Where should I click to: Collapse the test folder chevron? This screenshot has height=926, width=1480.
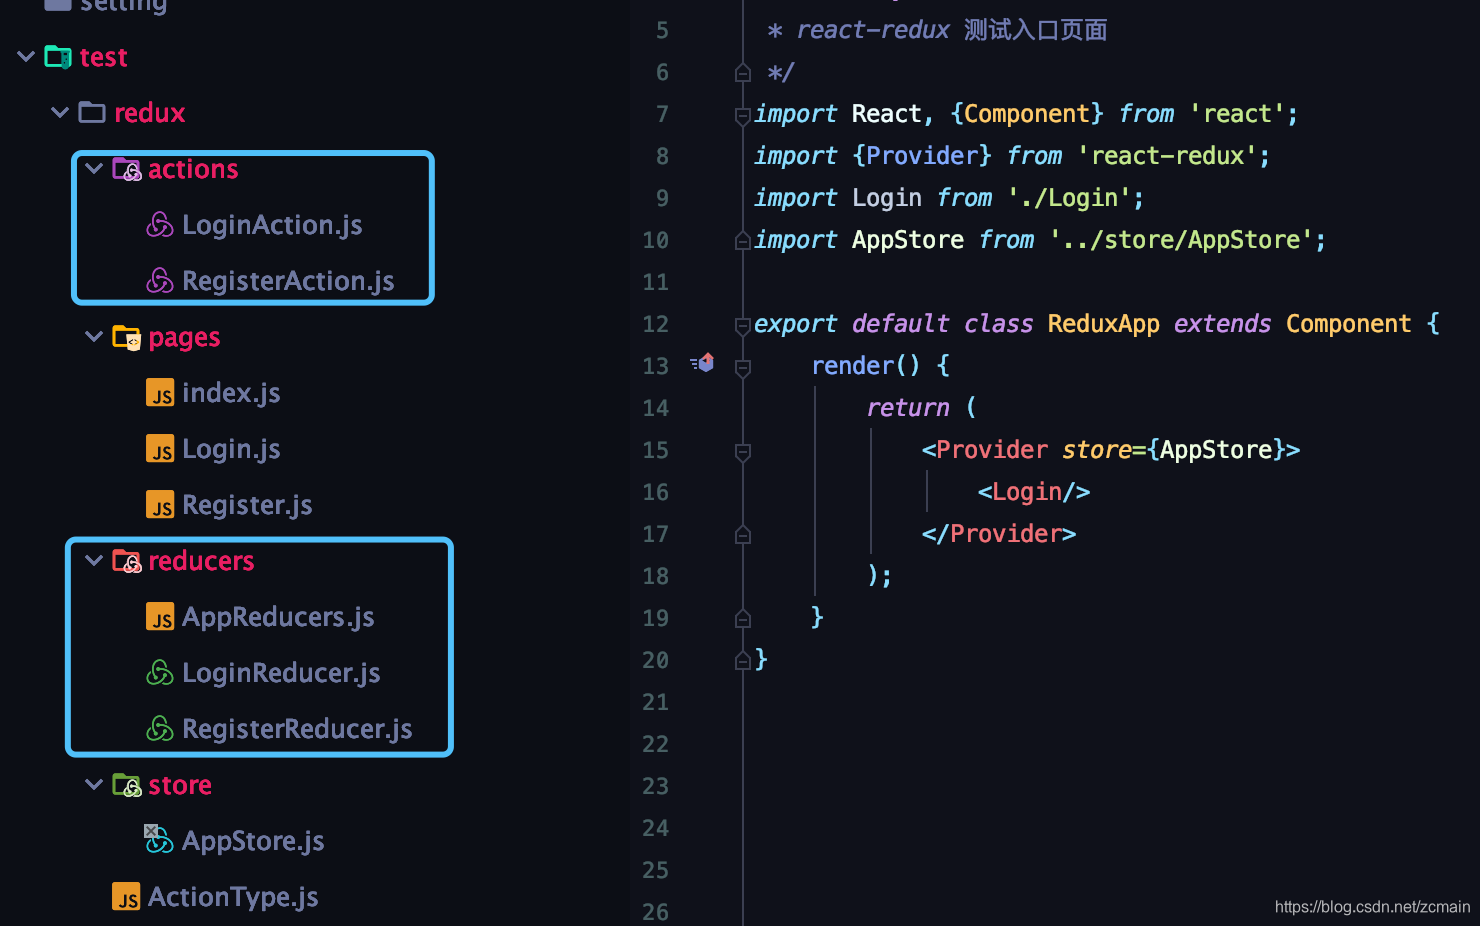point(26,56)
